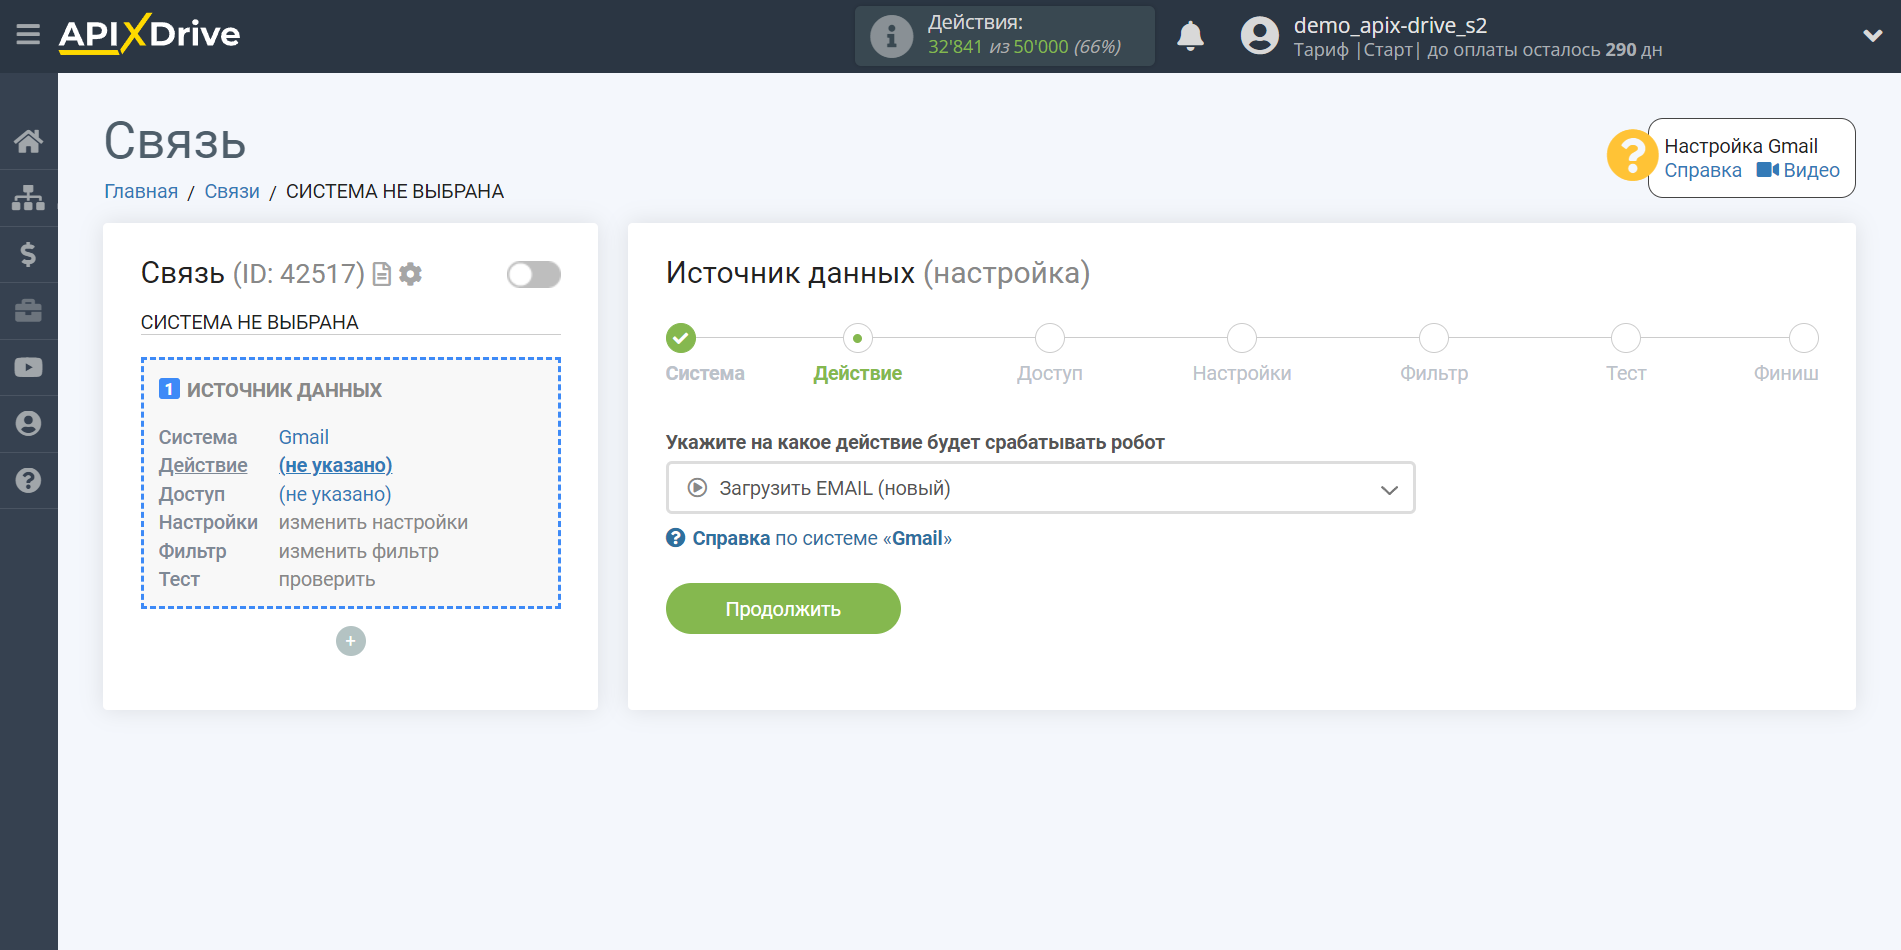
Task: Open Видео link for Gmail setup
Action: click(x=1798, y=170)
